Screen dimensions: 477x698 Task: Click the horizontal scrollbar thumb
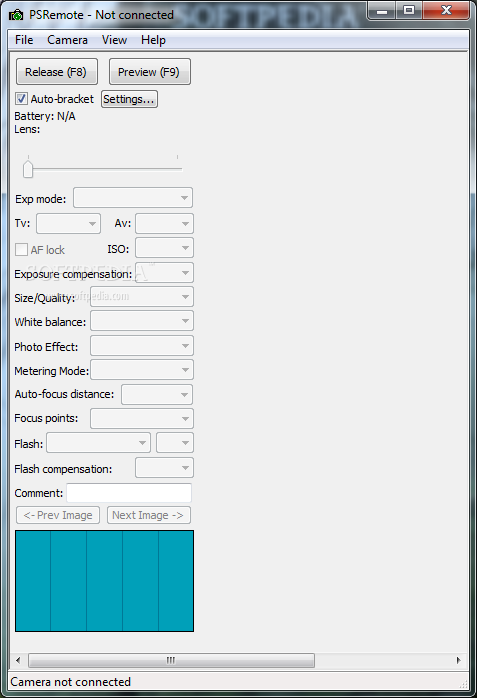pyautogui.click(x=171, y=660)
